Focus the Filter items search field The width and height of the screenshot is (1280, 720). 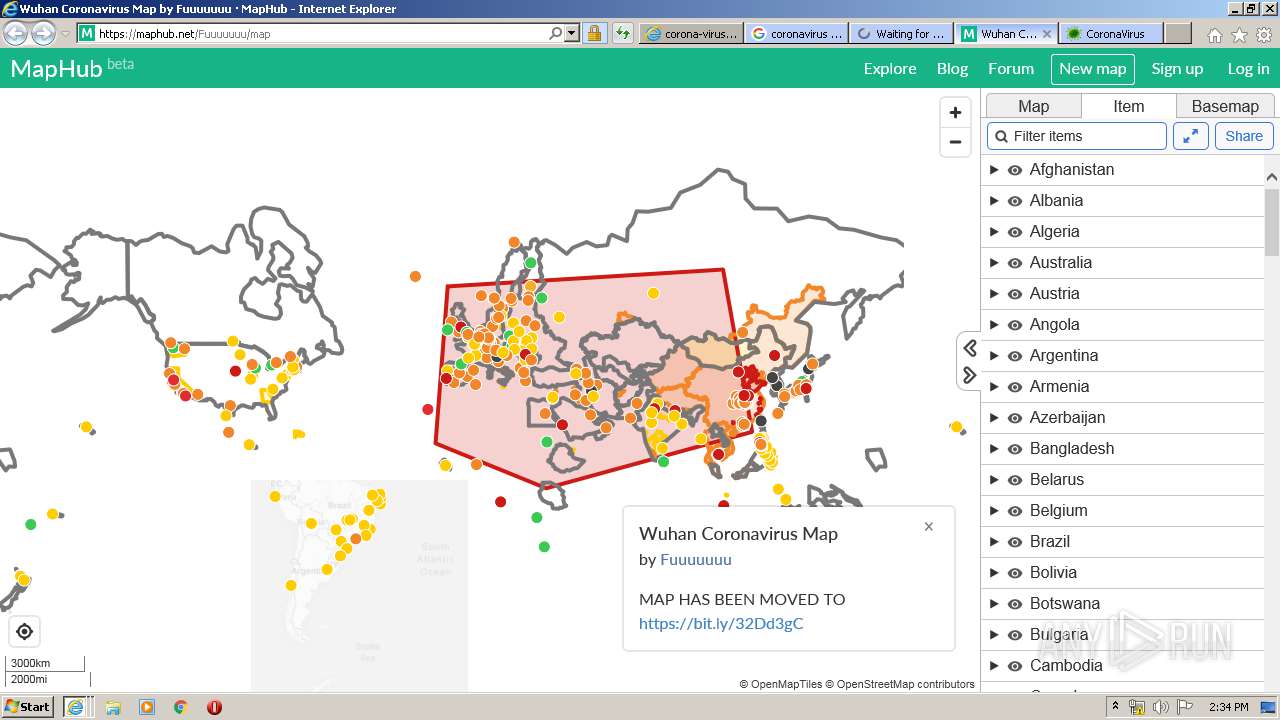(1077, 136)
